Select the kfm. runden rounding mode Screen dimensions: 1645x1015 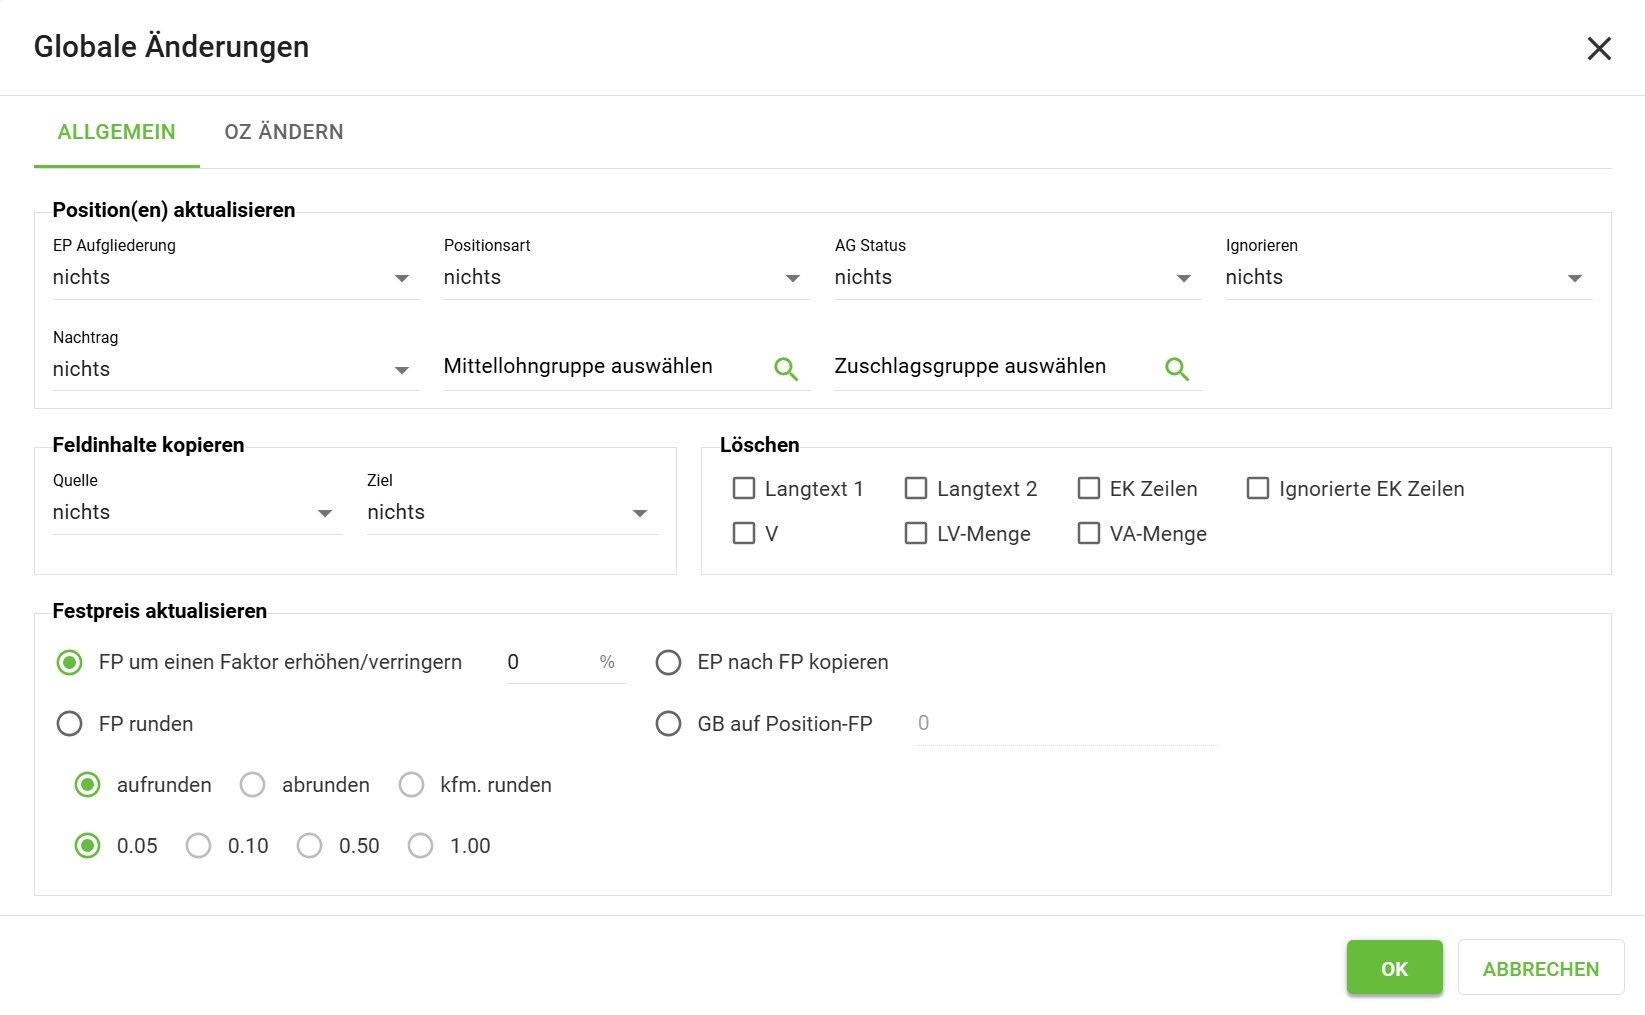click(412, 785)
